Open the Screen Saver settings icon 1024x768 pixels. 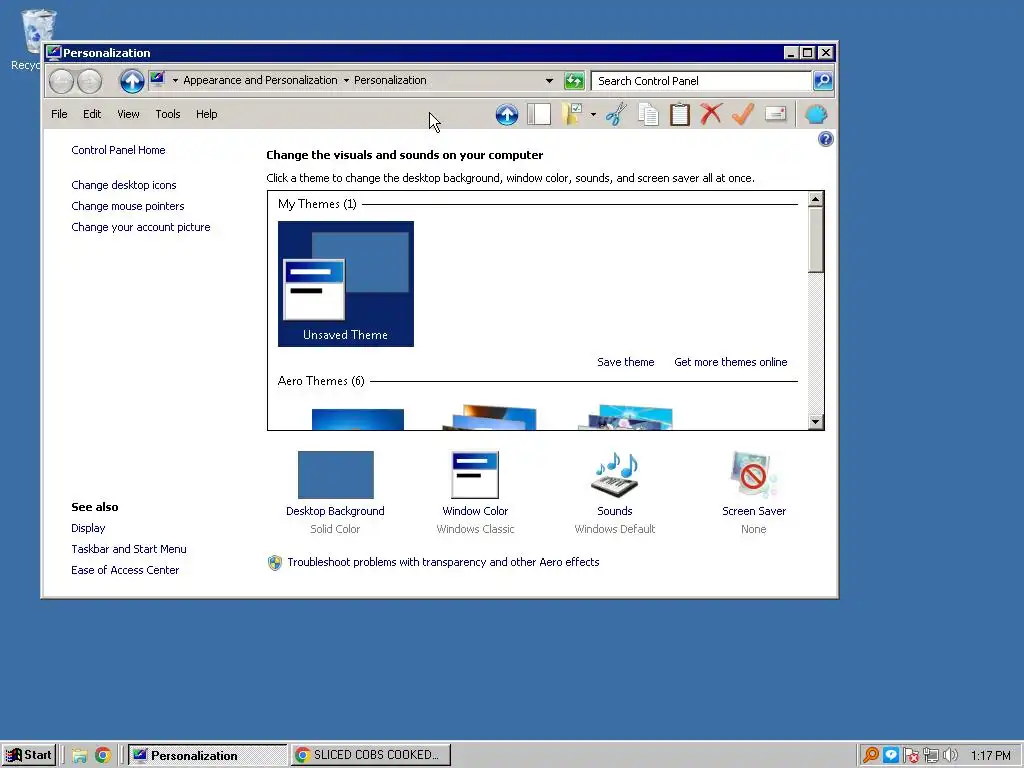click(x=754, y=475)
